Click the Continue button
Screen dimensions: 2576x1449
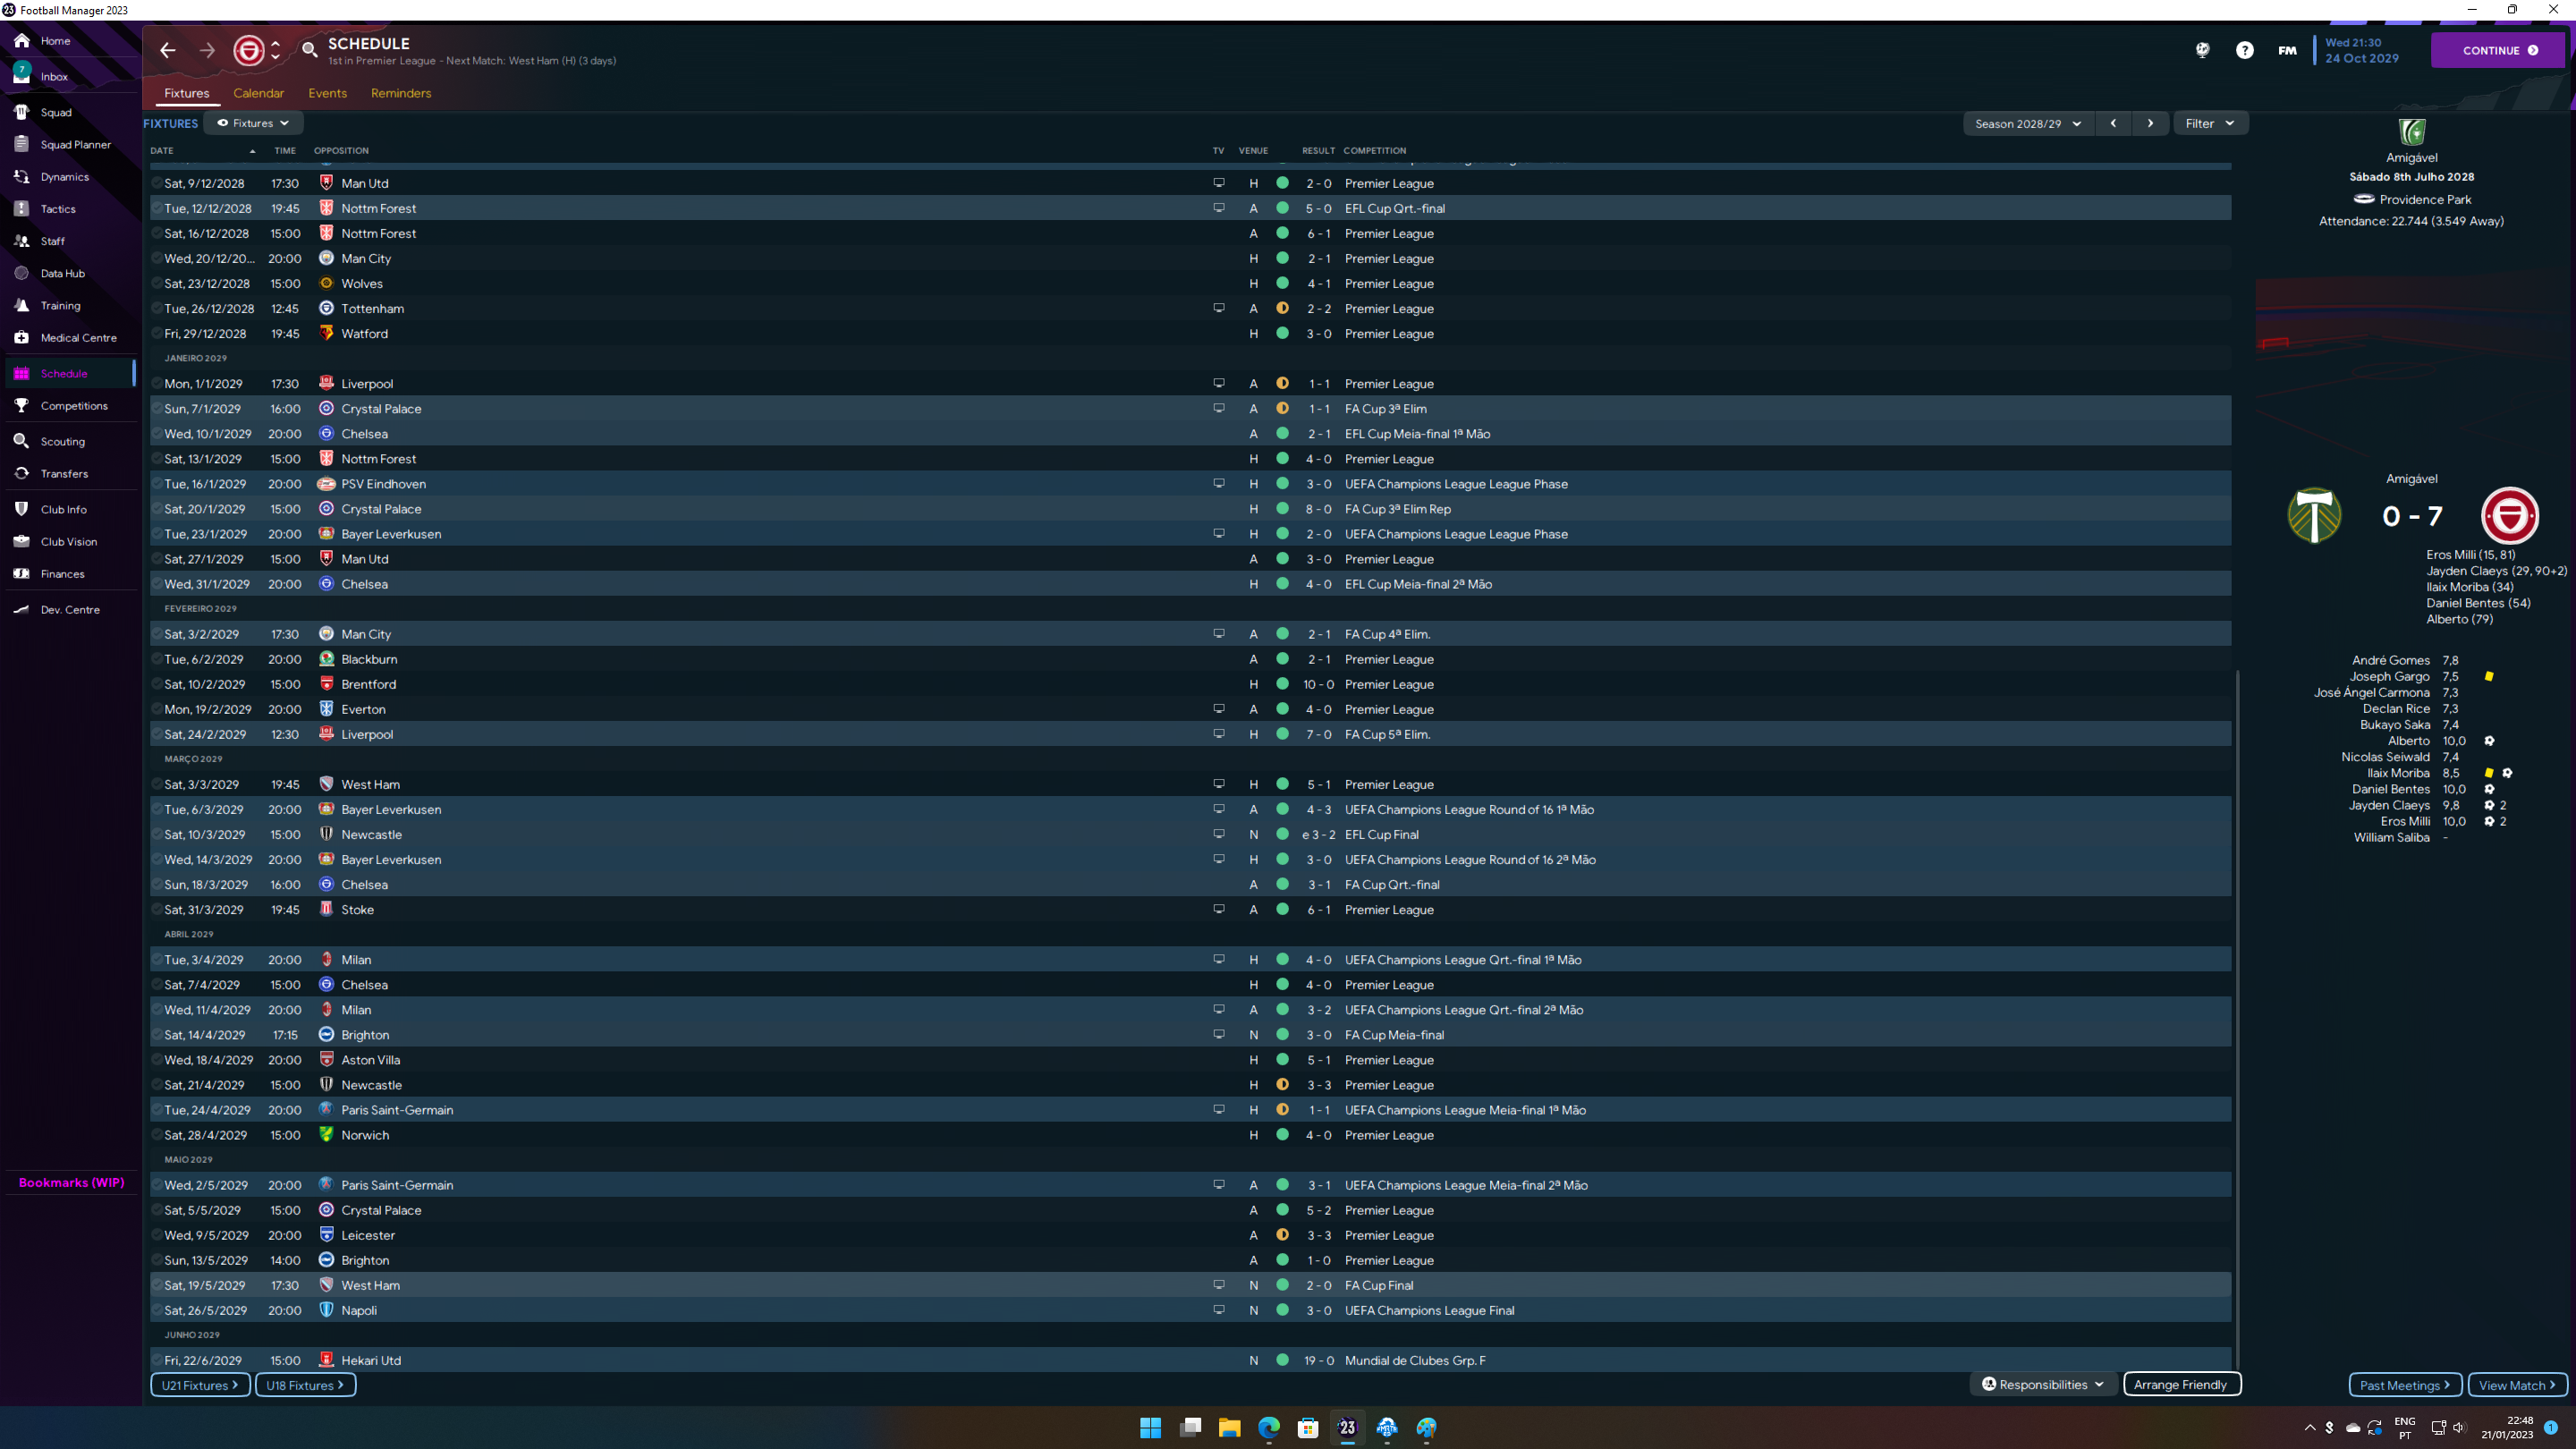(x=2498, y=50)
